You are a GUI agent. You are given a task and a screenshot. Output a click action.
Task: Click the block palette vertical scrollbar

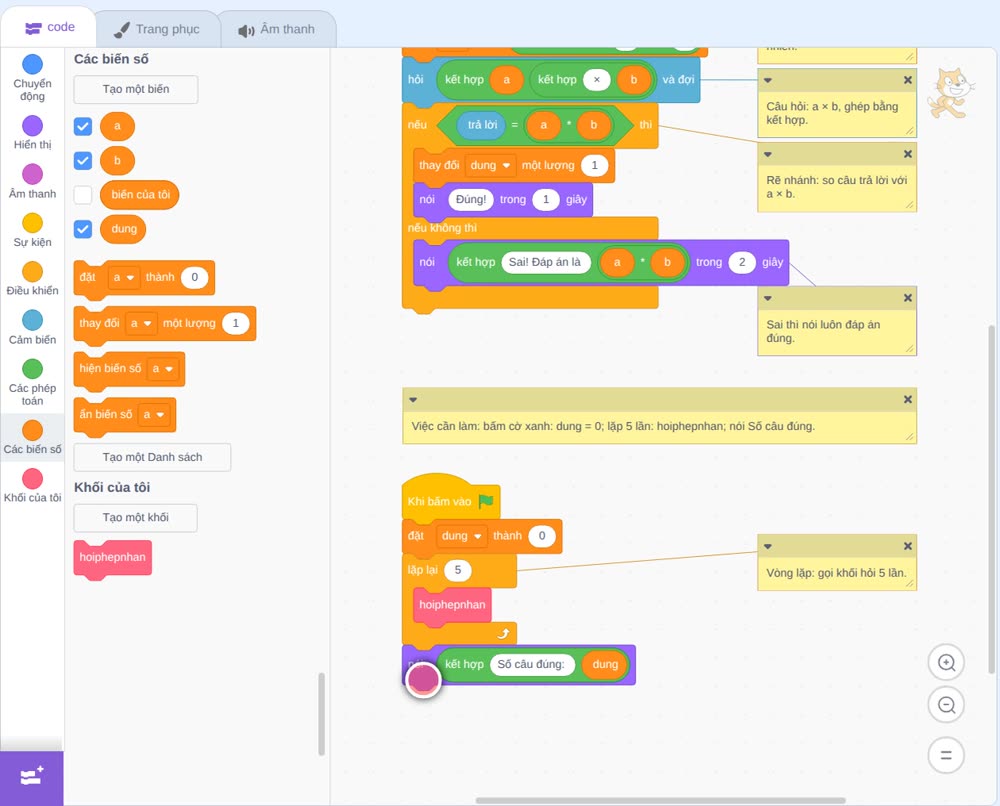click(x=321, y=714)
